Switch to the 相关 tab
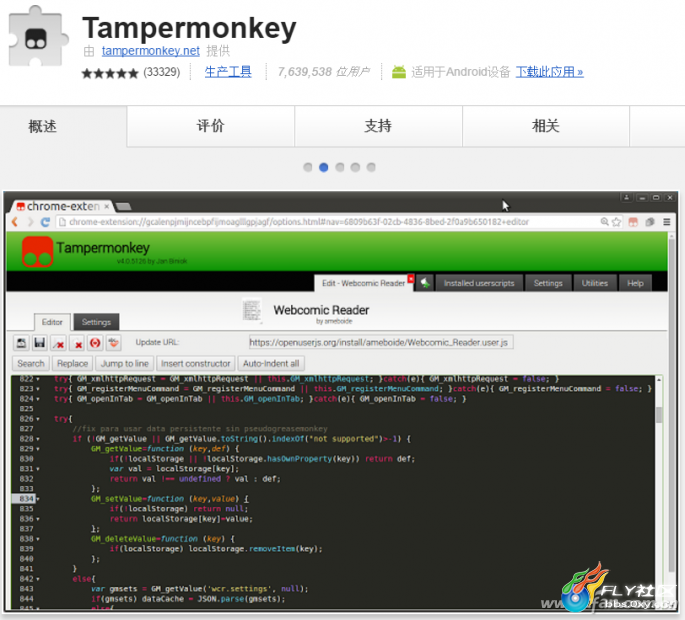 tap(546, 126)
